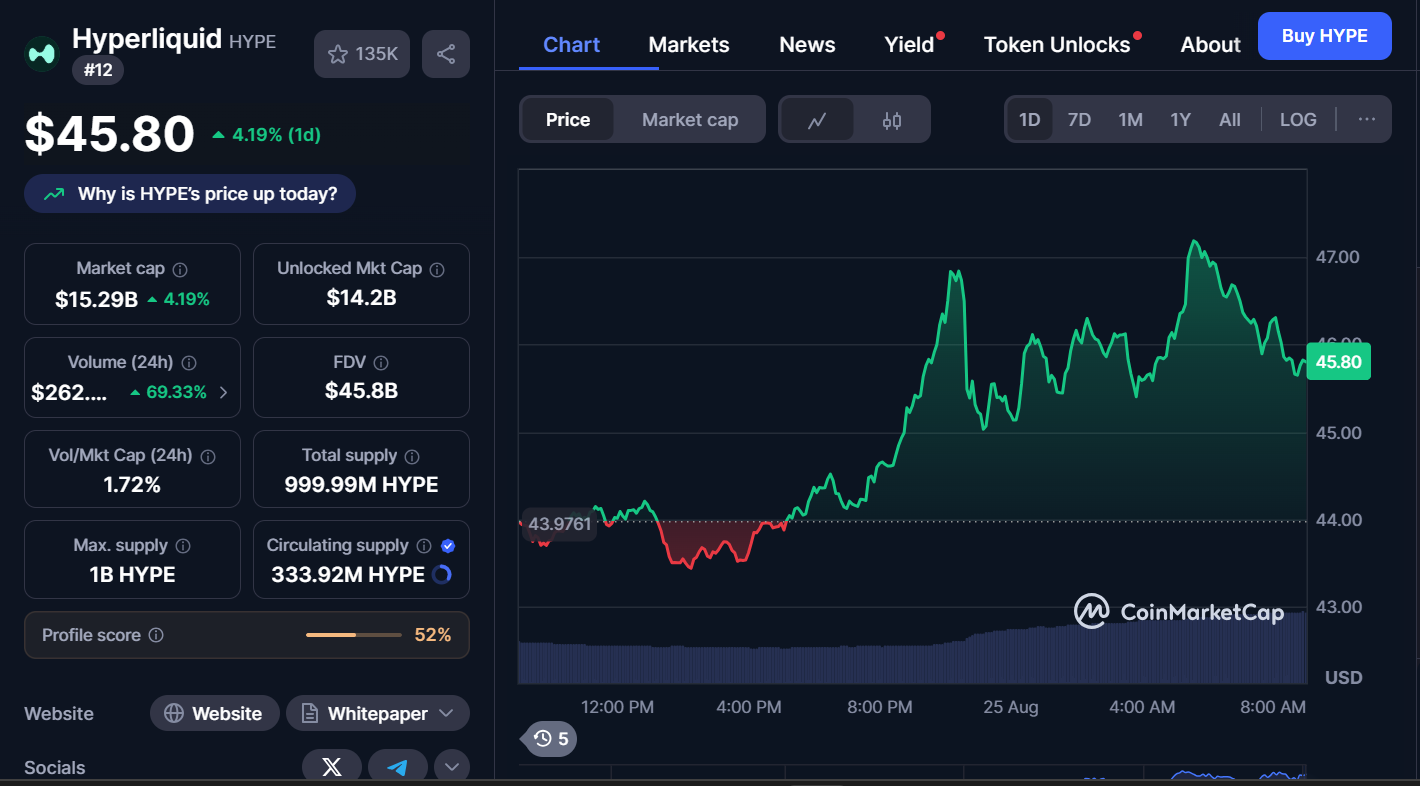Expand the Whitepaper dropdown

point(446,714)
